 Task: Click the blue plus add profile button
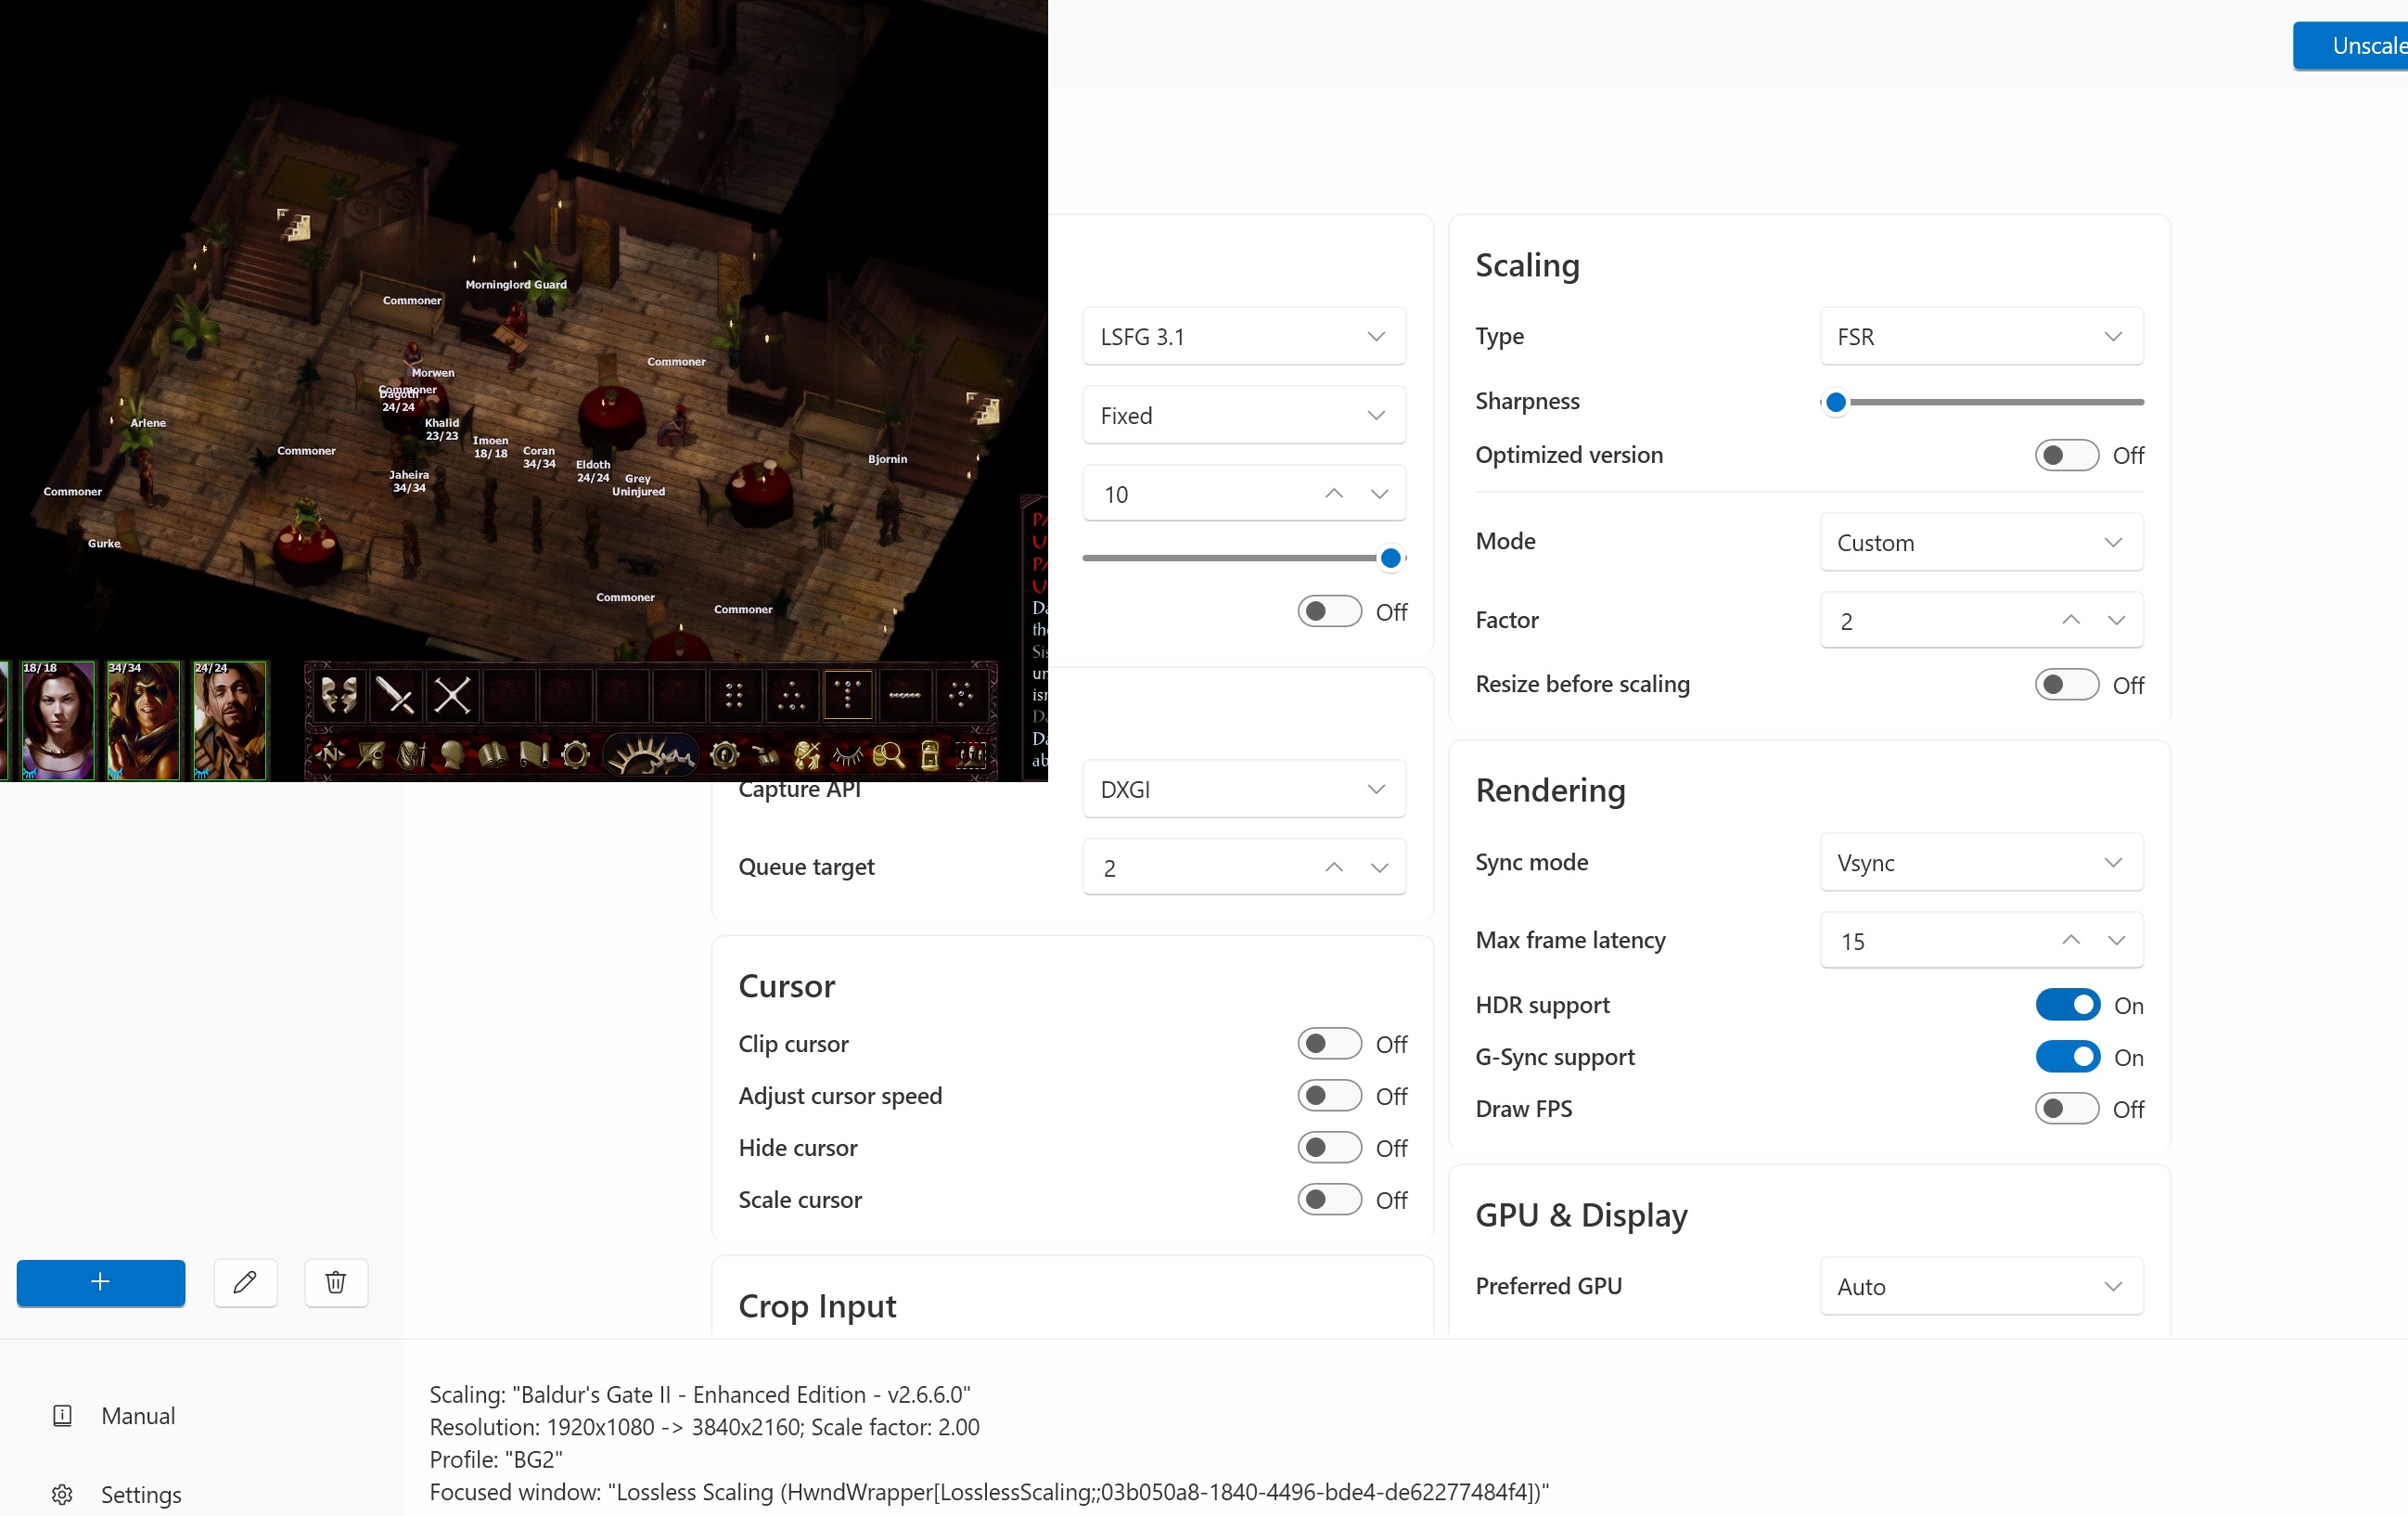click(x=100, y=1282)
